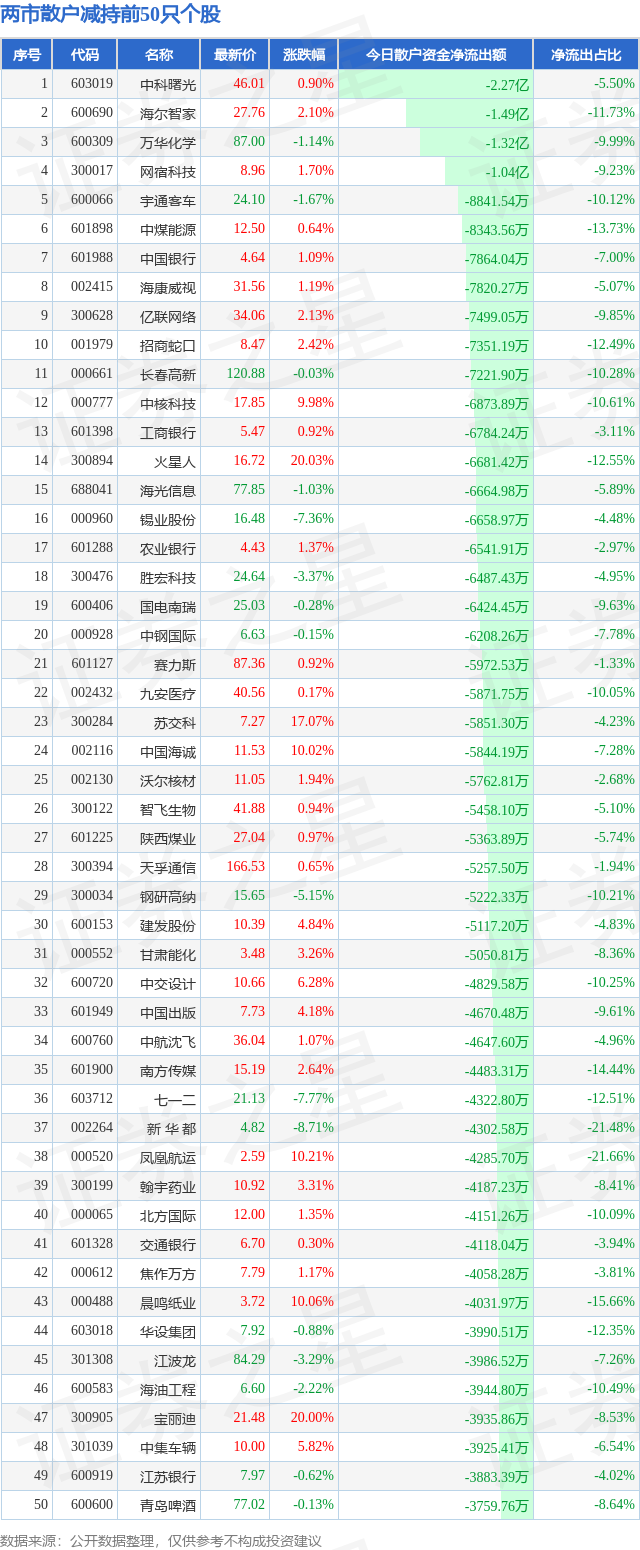Select stock name 中航沈飞
640x1550 pixels.
tap(168, 1041)
